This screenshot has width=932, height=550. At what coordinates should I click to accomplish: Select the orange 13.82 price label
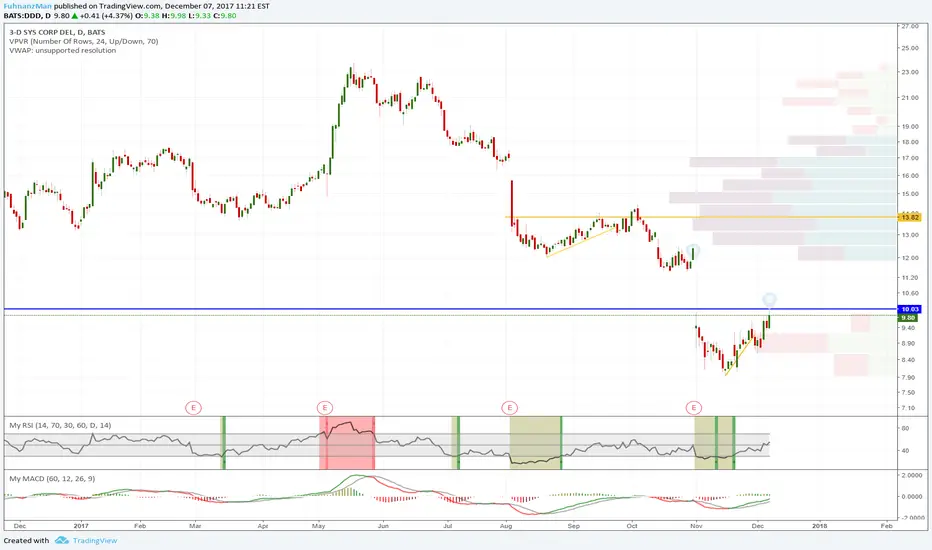coord(910,217)
